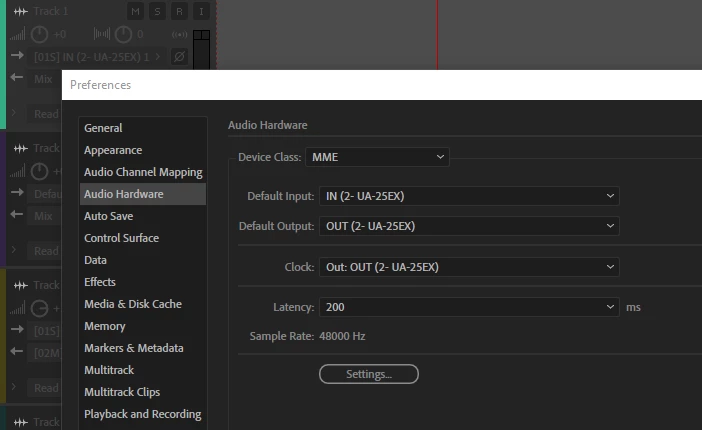Expand the Track 1 automation lanes chevron
702x430 pixels.
(14, 113)
